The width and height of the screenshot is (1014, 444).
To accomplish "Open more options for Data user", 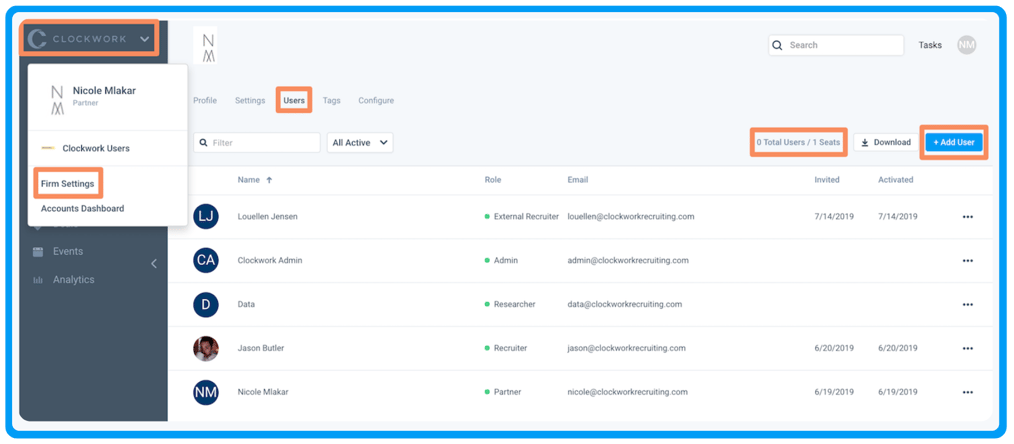I will (967, 305).
